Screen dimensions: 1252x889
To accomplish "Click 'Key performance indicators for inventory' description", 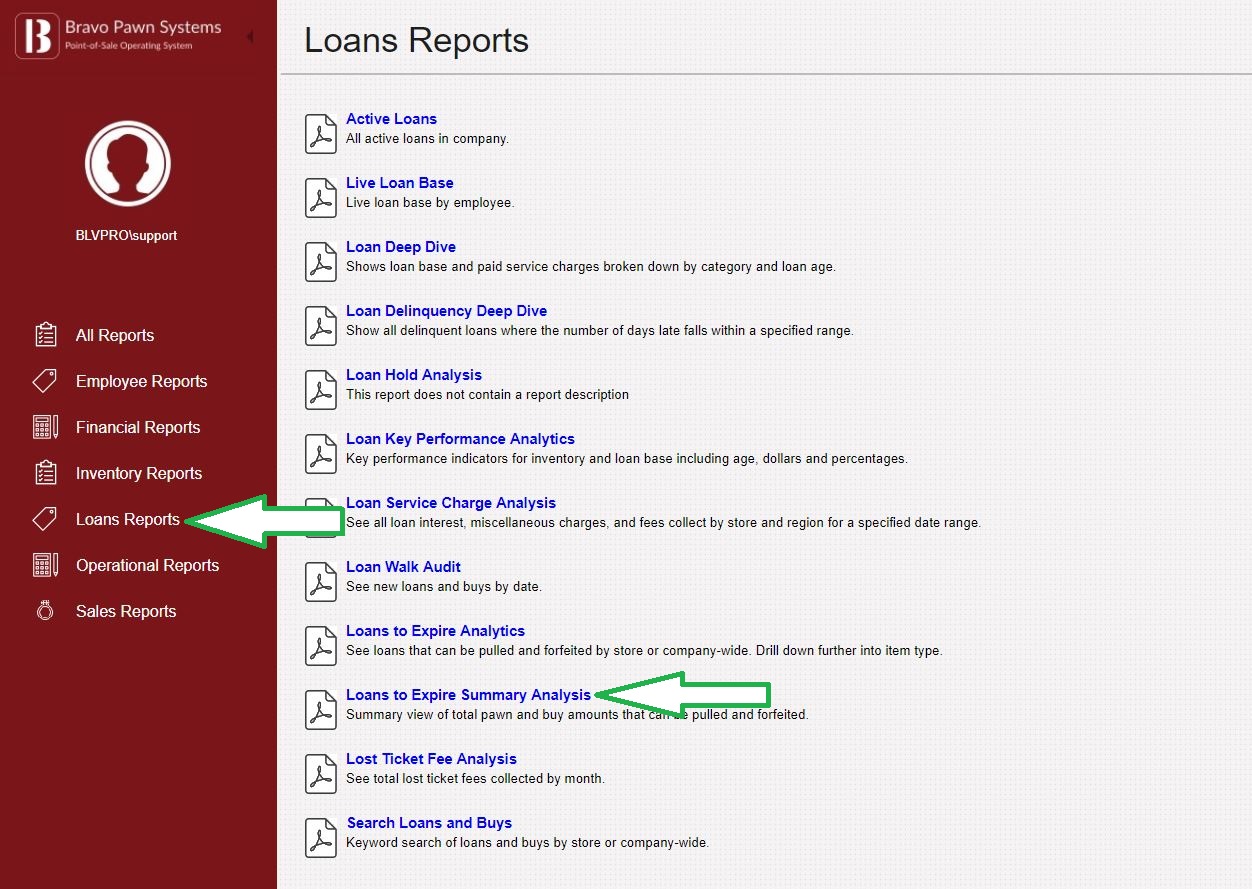I will [x=627, y=459].
